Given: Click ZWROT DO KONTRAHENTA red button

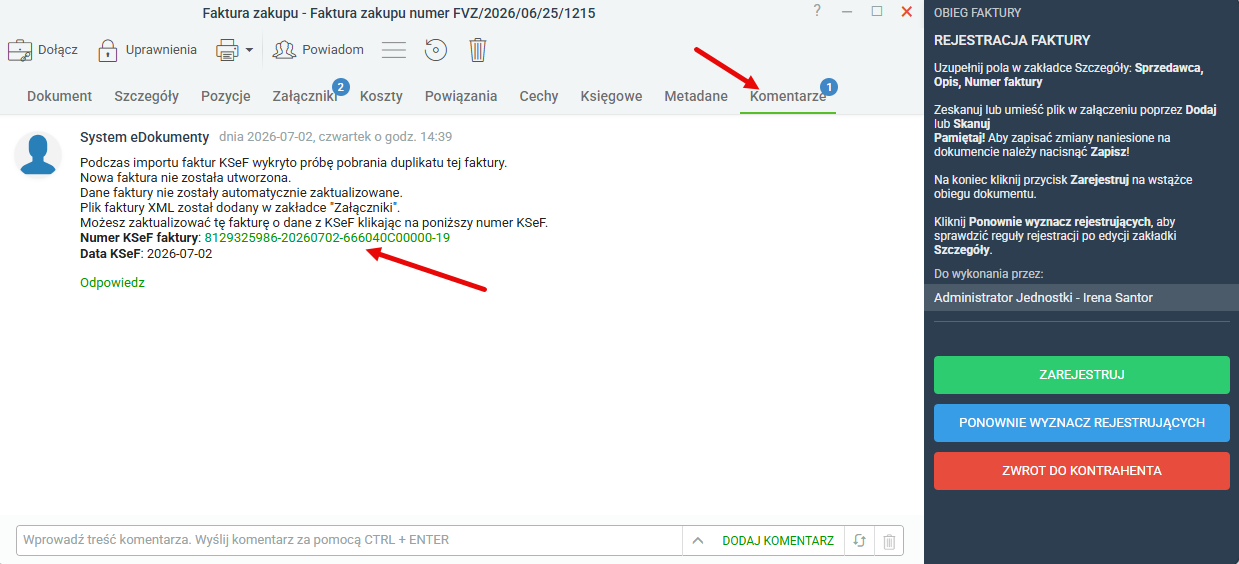Looking at the screenshot, I should pos(1082,471).
